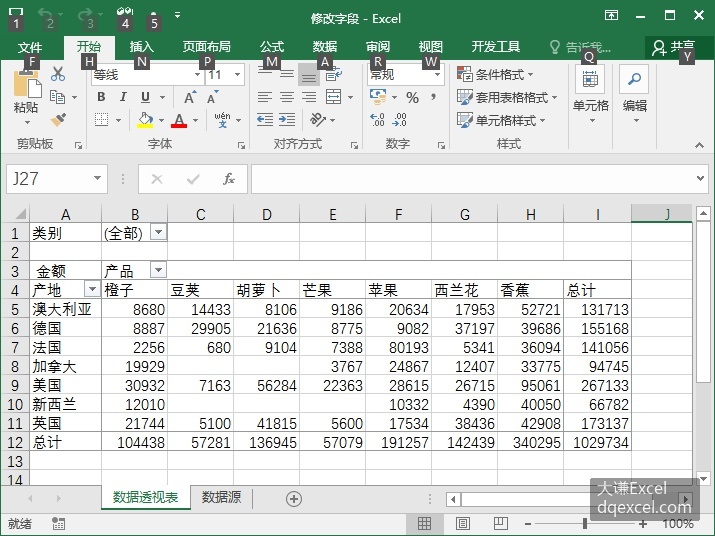Image resolution: width=715 pixels, height=536 pixels.
Task: Decrease indent in alignment group
Action: [264, 120]
